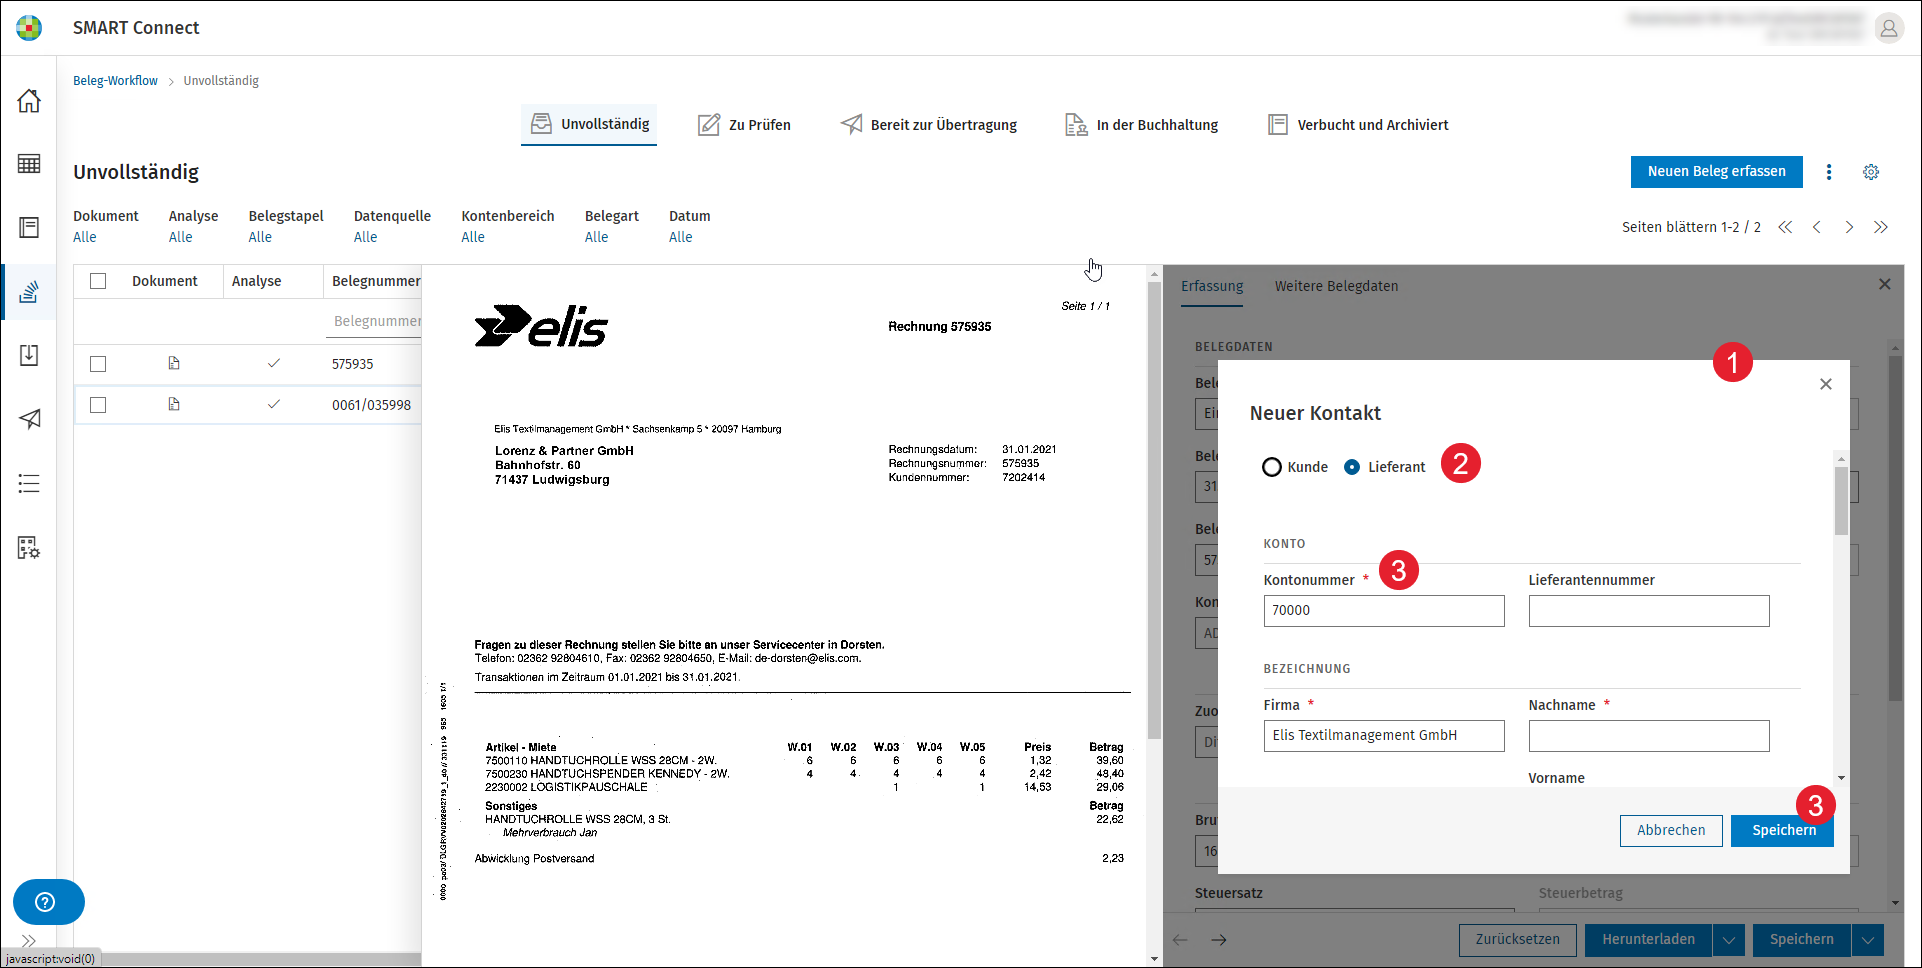Open the list icon in sidebar
This screenshot has width=1922, height=968.
click(29, 484)
